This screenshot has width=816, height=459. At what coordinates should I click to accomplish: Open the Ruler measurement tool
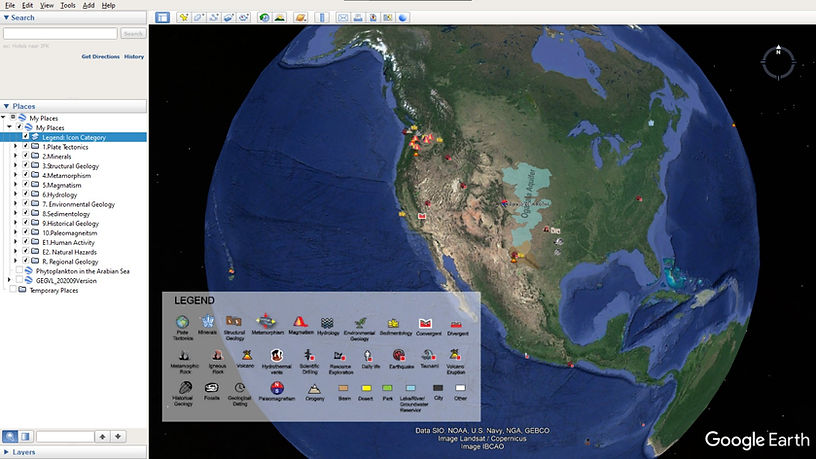(322, 17)
